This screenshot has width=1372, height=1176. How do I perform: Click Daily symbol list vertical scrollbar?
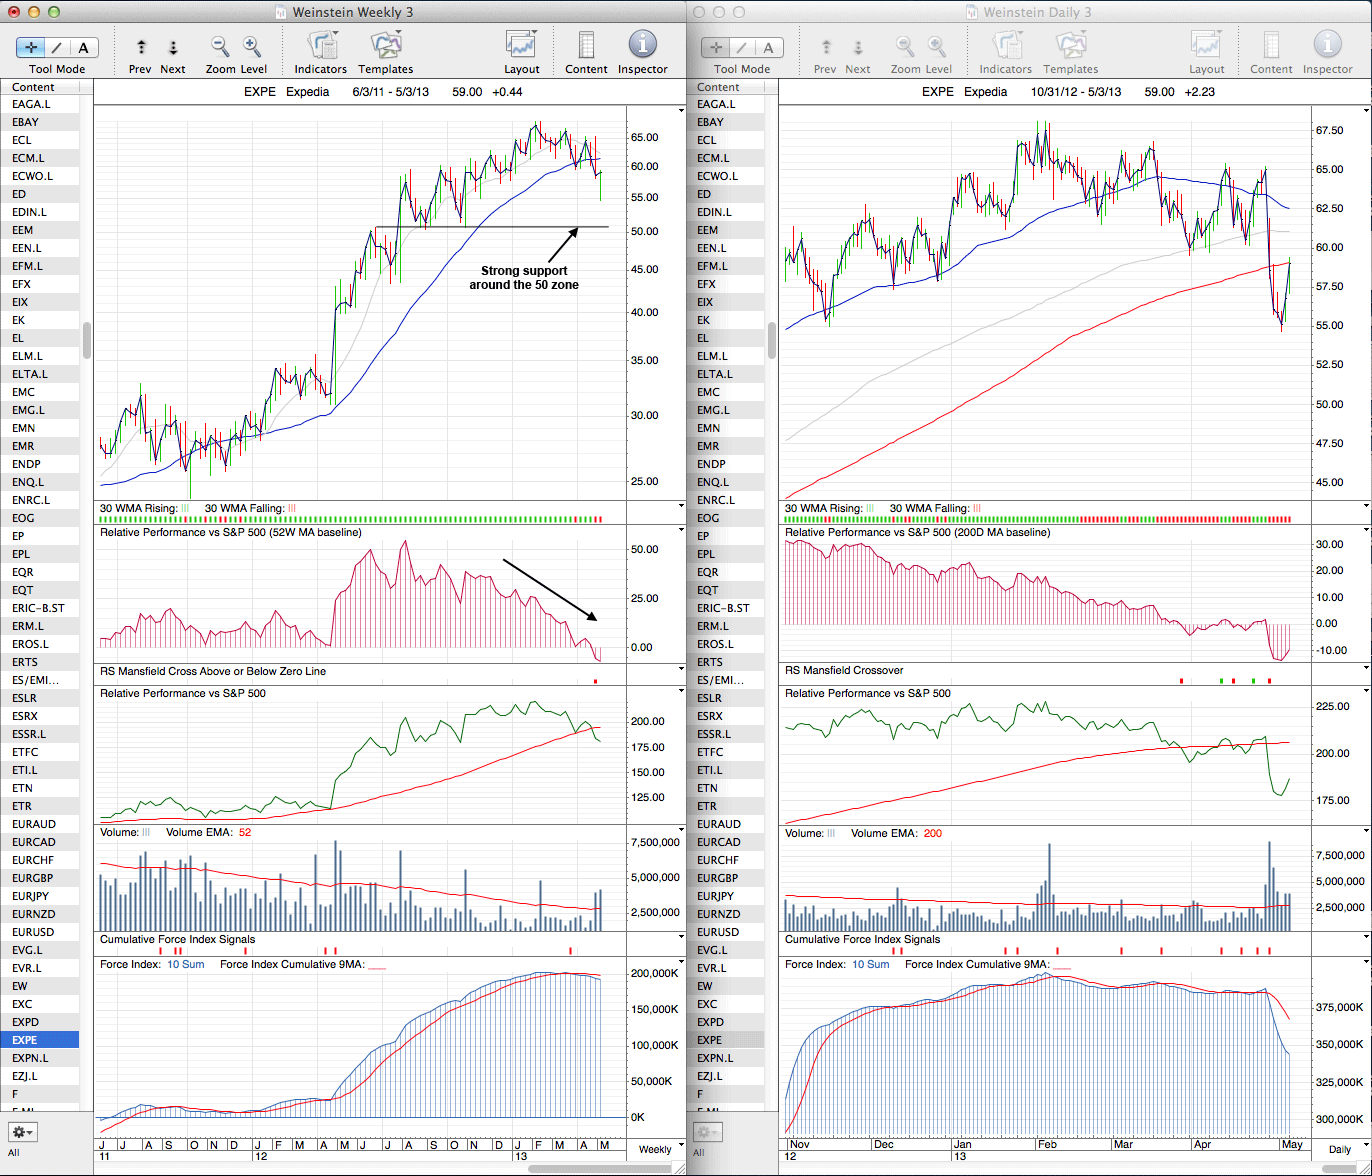point(772,340)
